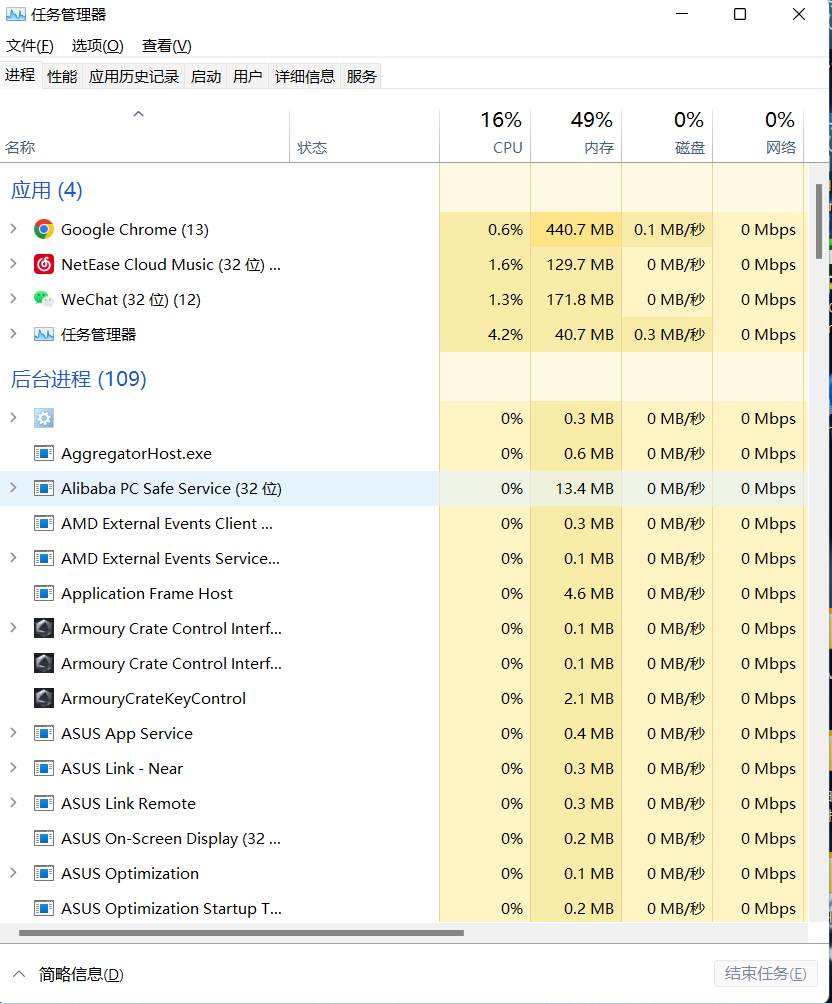This screenshot has height=1004, width=832.
Task: Click the Google Chrome app icon
Action: [x=44, y=229]
